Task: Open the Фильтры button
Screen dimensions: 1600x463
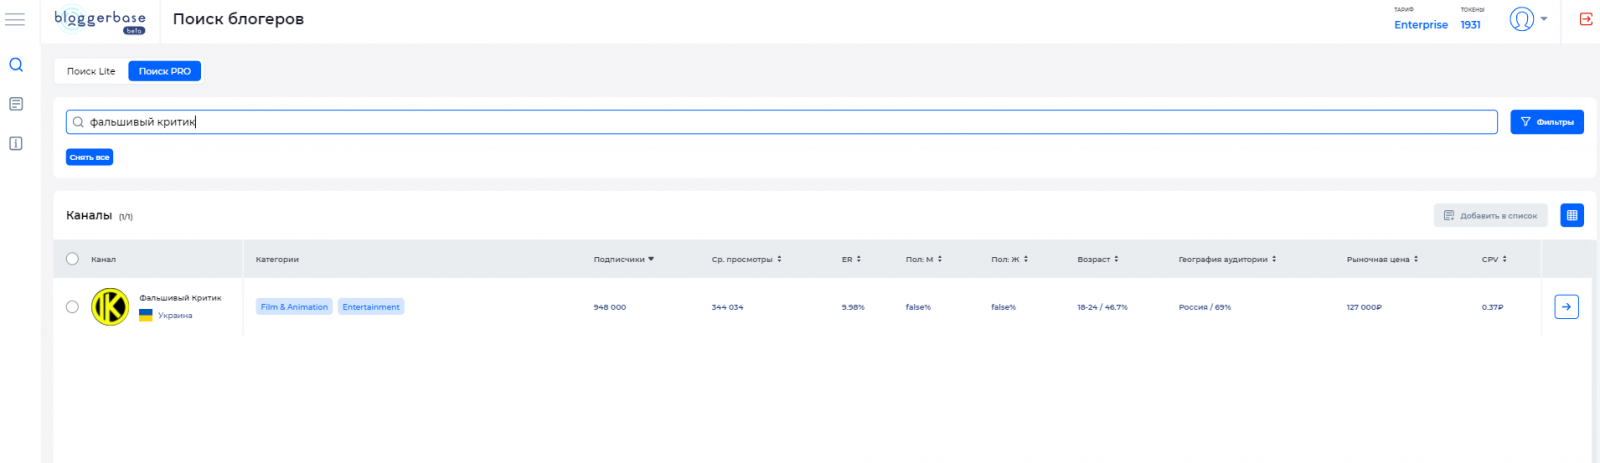Action: (x=1546, y=122)
